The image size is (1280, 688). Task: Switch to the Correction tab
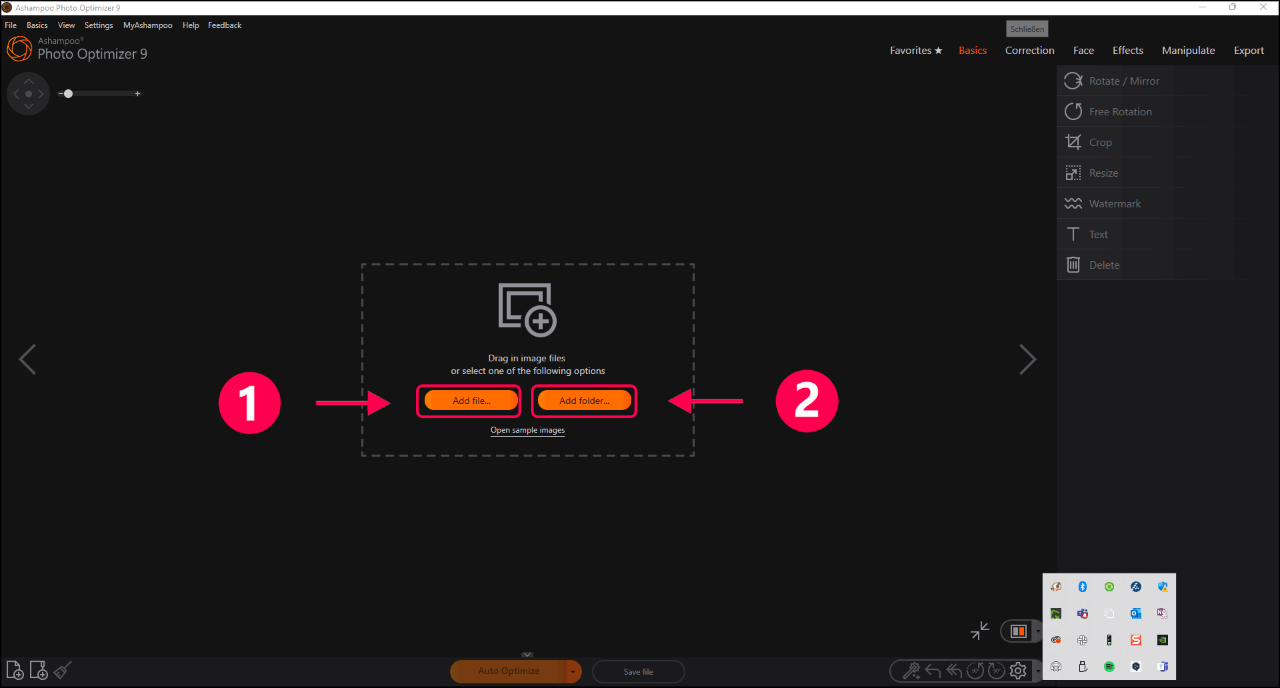1030,51
